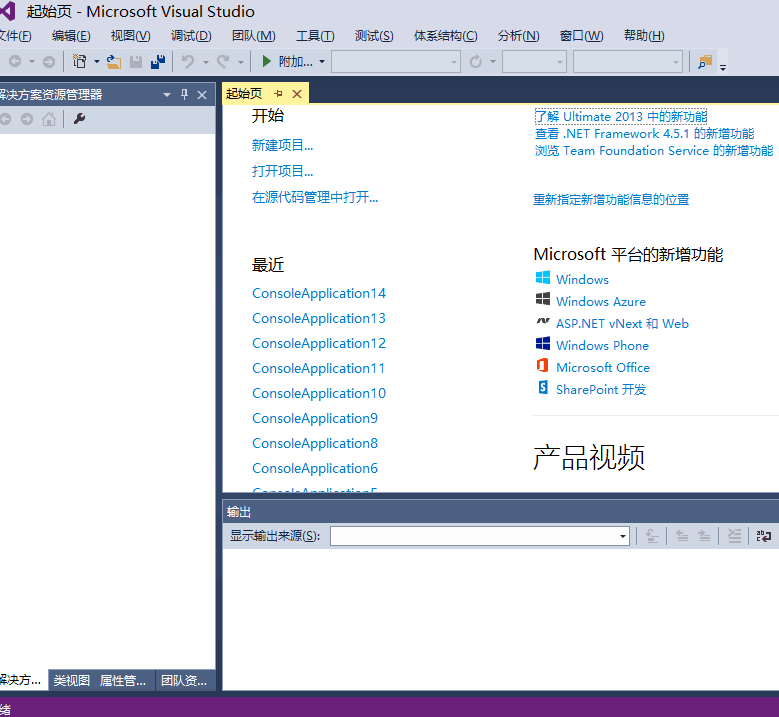
Task: Open the Debug (调试) menu
Action: (x=191, y=36)
